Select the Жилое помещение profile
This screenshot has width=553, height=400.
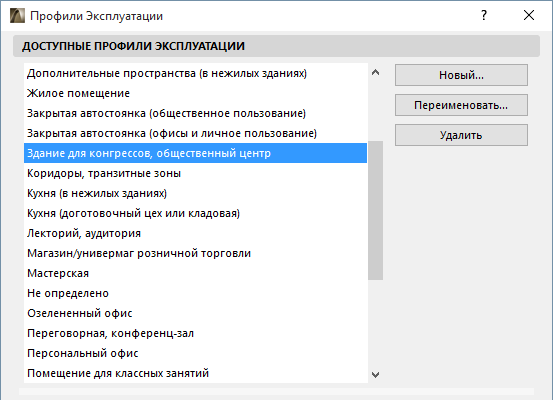pyautogui.click(x=195, y=93)
